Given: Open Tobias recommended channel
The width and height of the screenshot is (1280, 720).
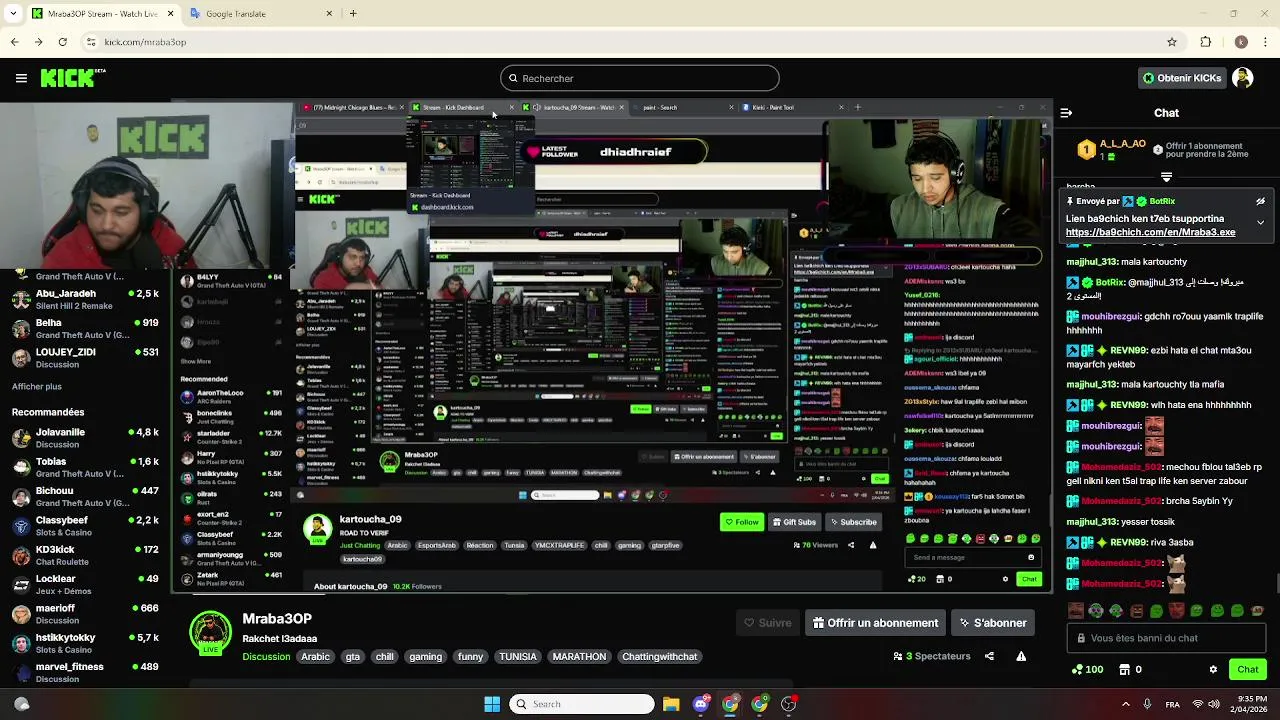Looking at the screenshot, I should coord(85,467).
